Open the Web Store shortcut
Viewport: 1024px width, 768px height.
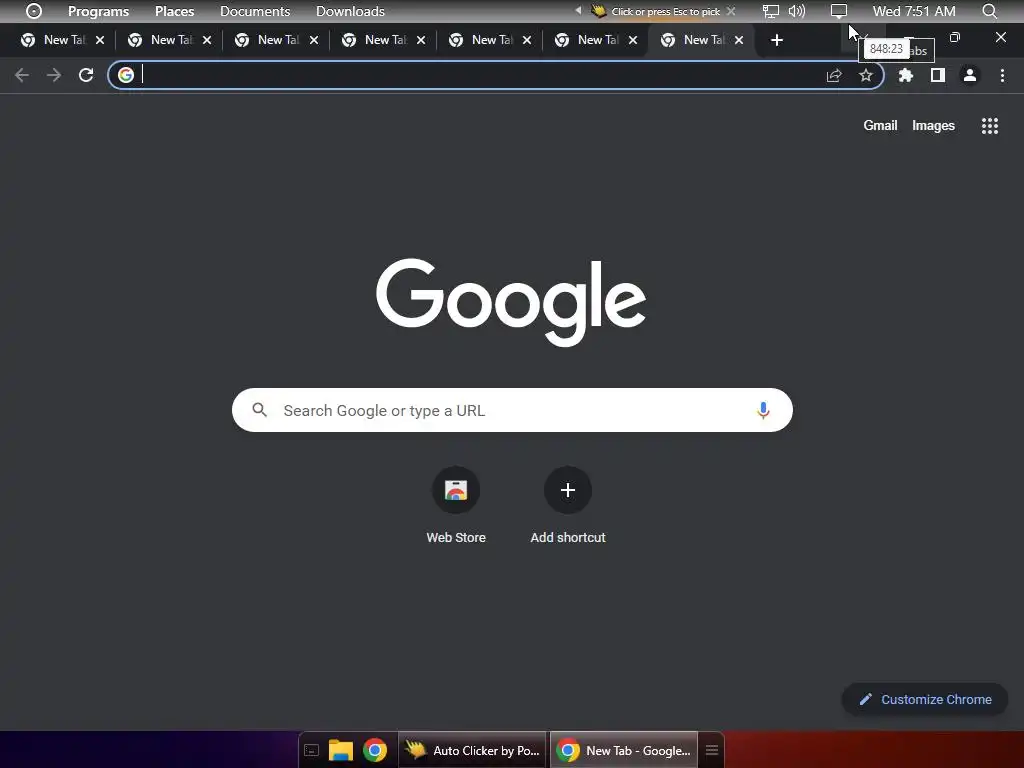tap(456, 505)
